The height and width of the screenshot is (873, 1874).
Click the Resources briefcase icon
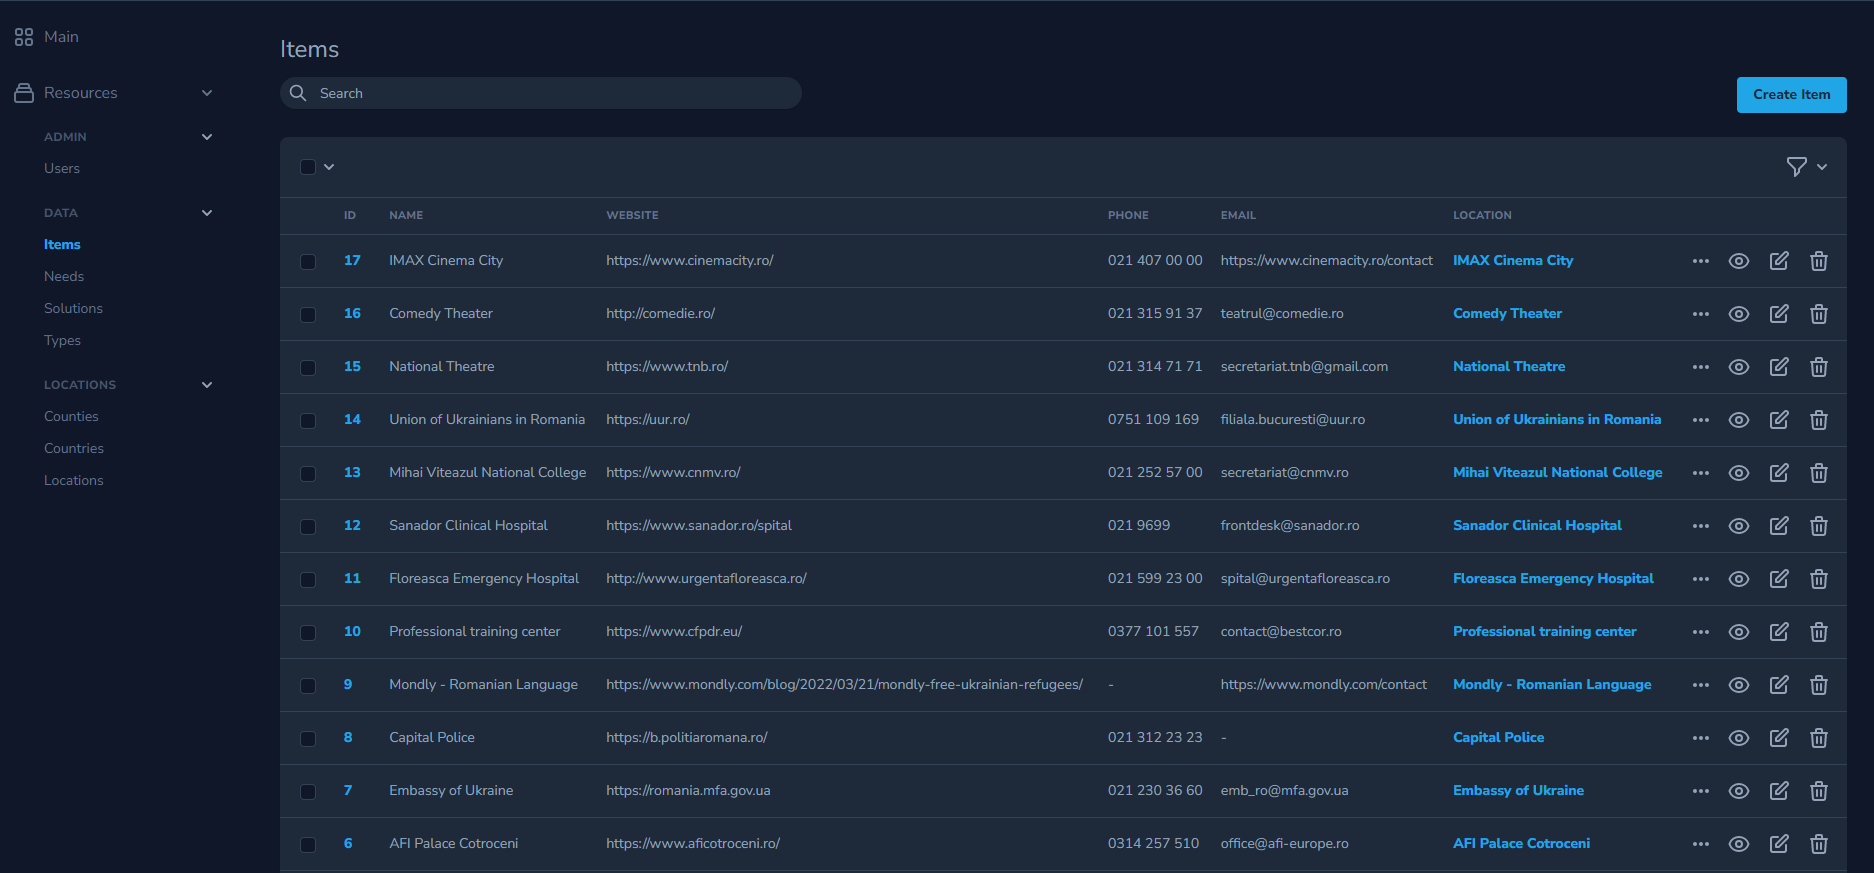tap(24, 93)
